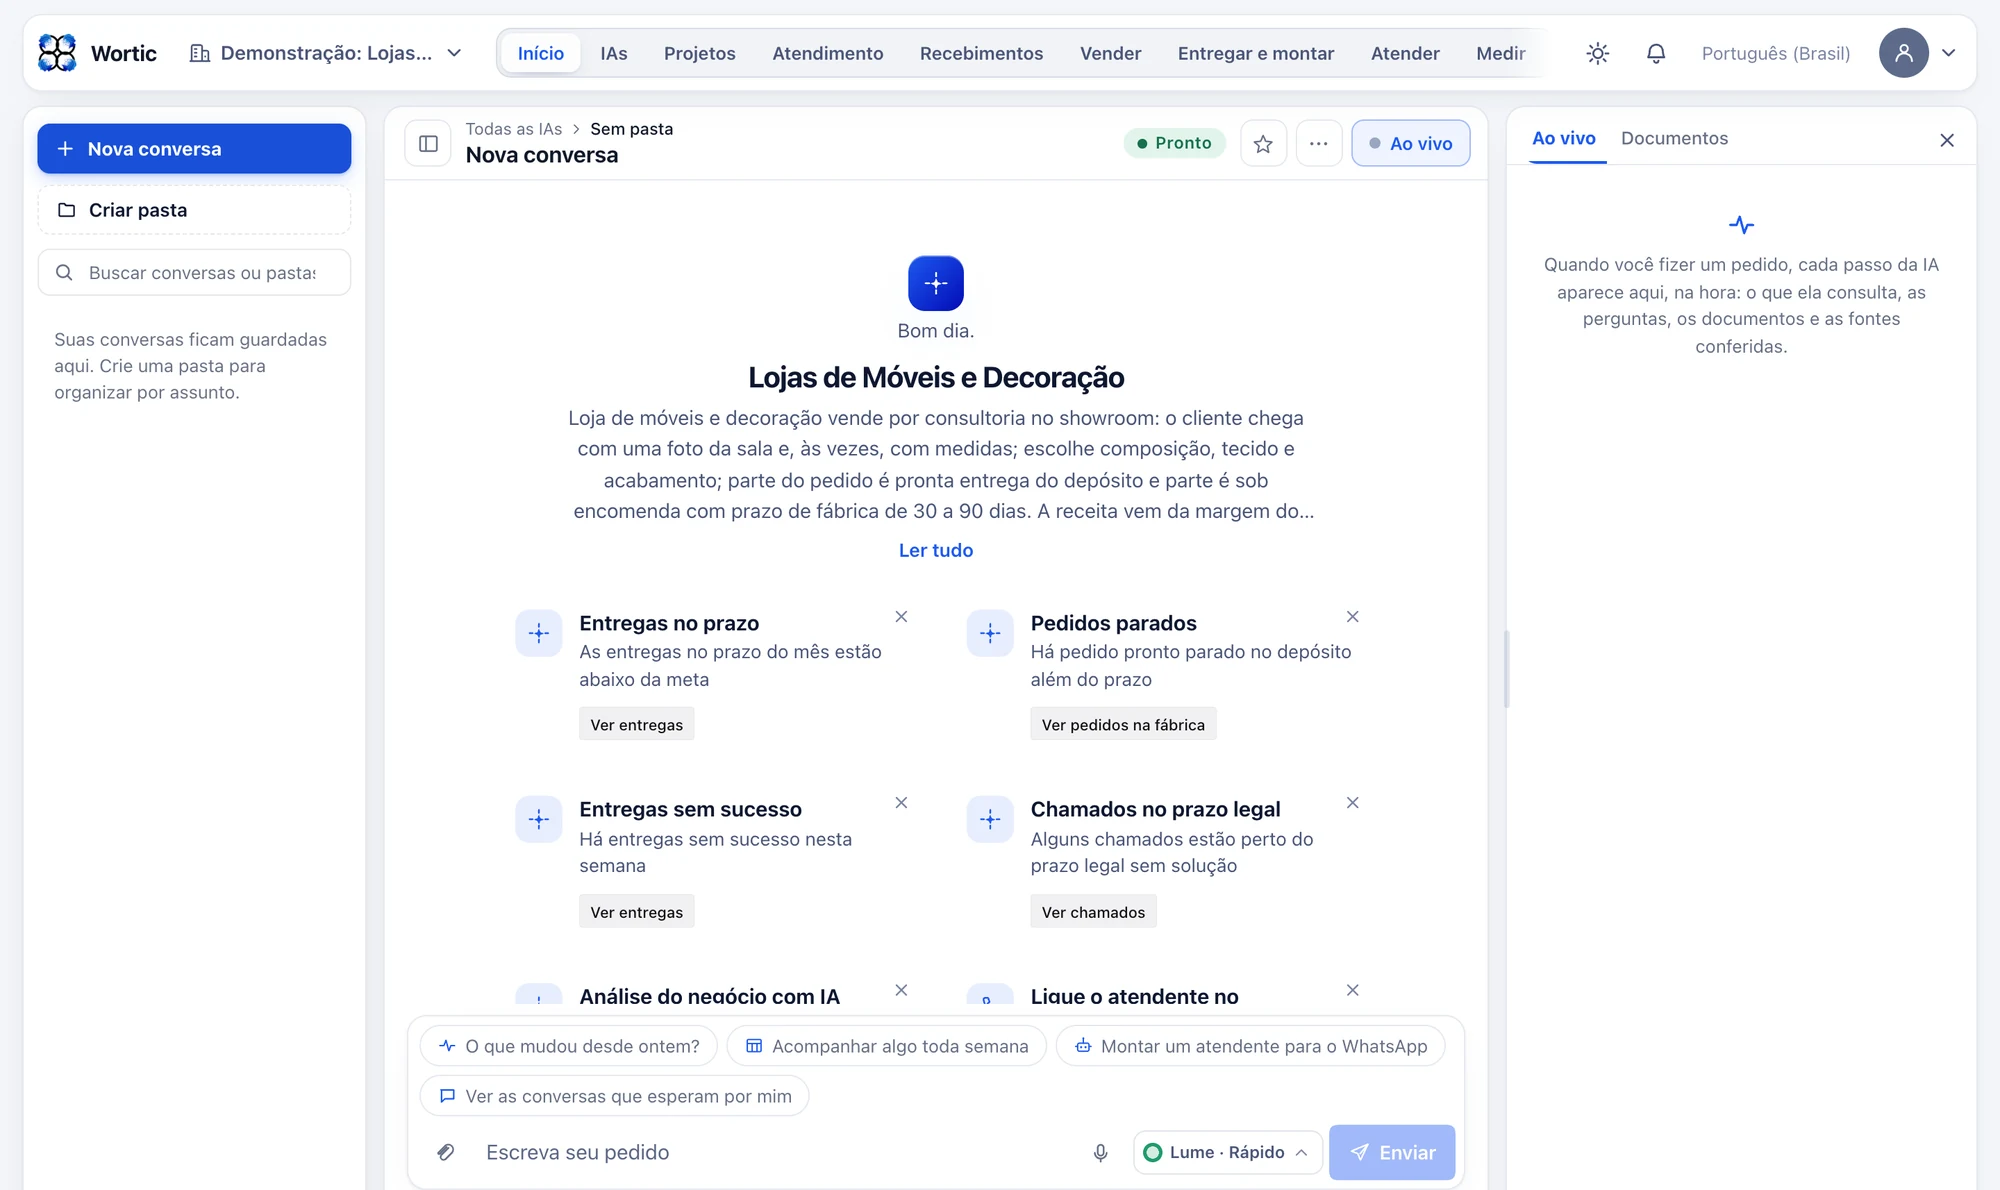
Task: Dismiss the Entregas no prazo card
Action: [x=901, y=617]
